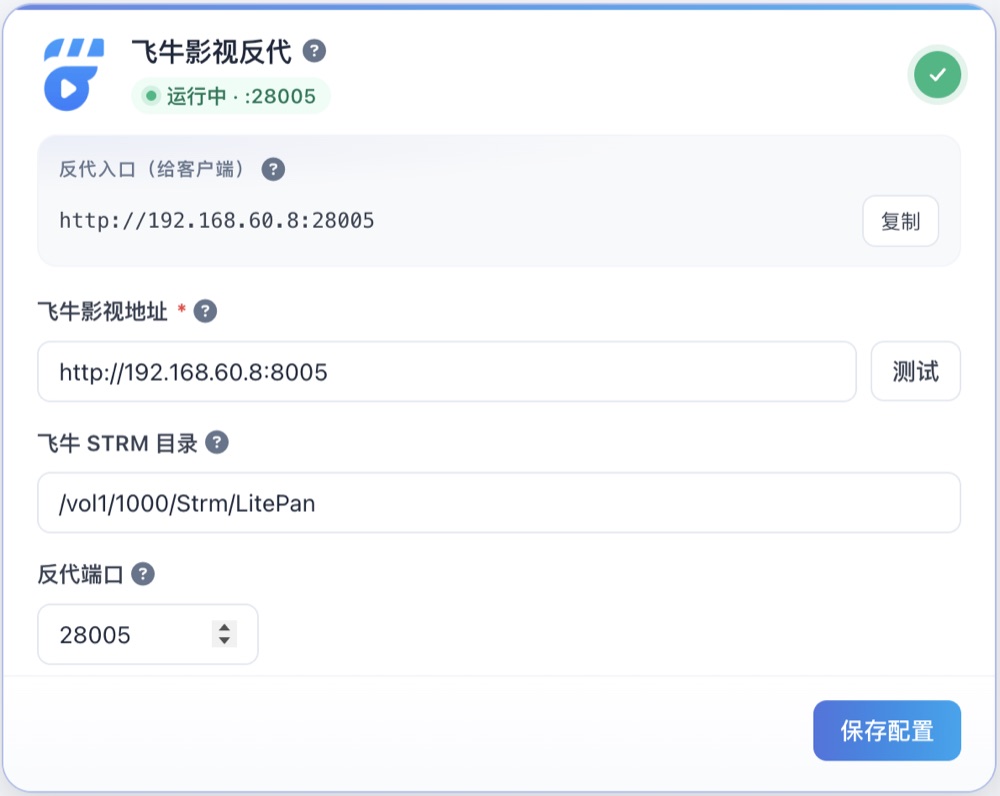Screen dimensions: 1000x796
Task: Click the 运行中 :28005 status badge
Action: pyautogui.click(x=231, y=96)
